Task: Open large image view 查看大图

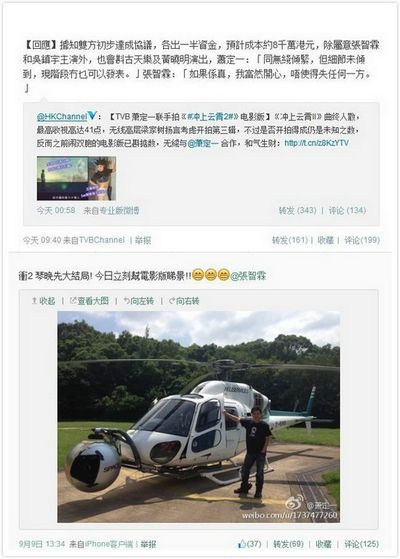Action: (89, 301)
